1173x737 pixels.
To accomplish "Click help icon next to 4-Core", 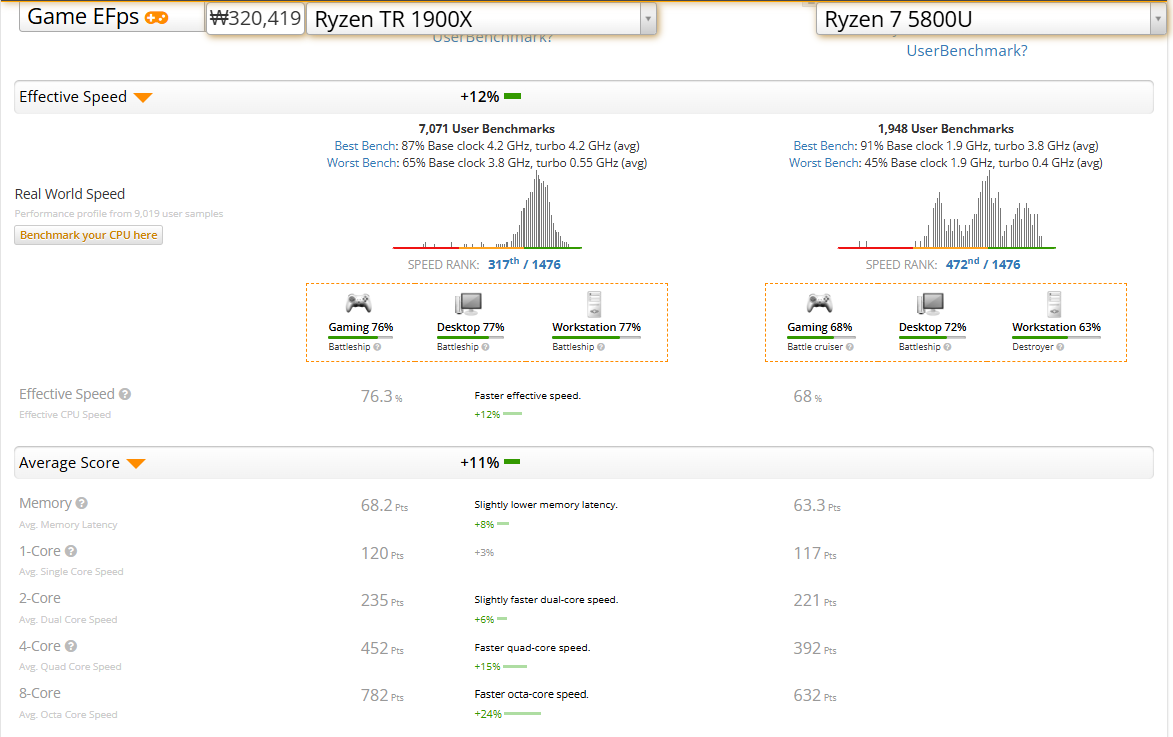I will pos(71,646).
